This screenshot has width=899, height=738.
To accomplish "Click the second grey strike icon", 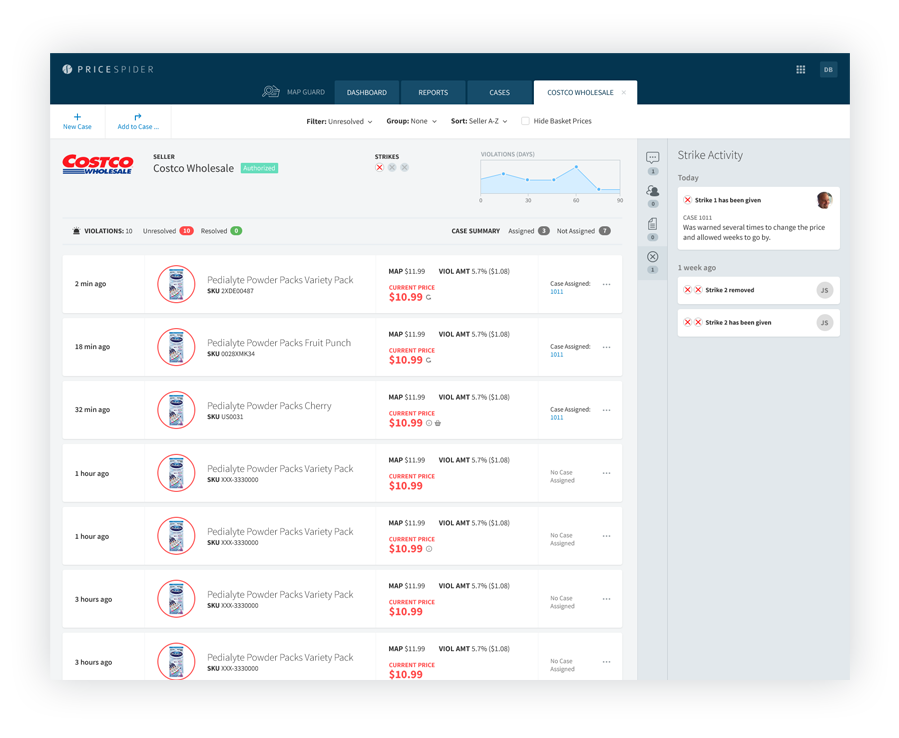I will click(392, 167).
